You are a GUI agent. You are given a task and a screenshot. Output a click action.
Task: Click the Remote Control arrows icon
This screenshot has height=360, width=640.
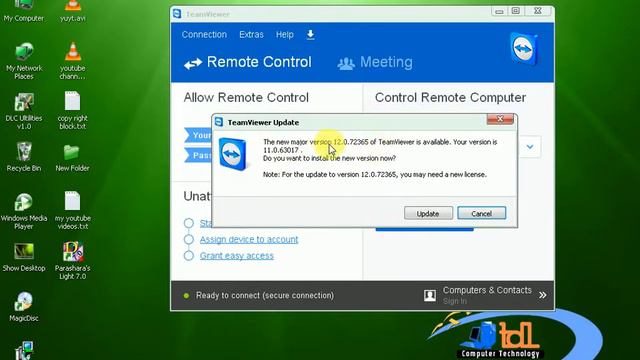193,63
